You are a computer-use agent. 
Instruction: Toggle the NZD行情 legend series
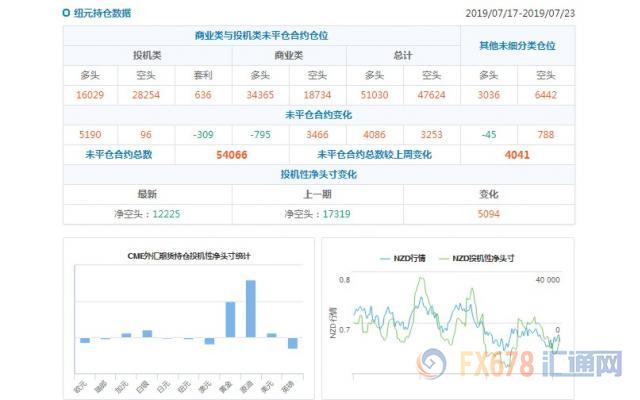pos(403,258)
